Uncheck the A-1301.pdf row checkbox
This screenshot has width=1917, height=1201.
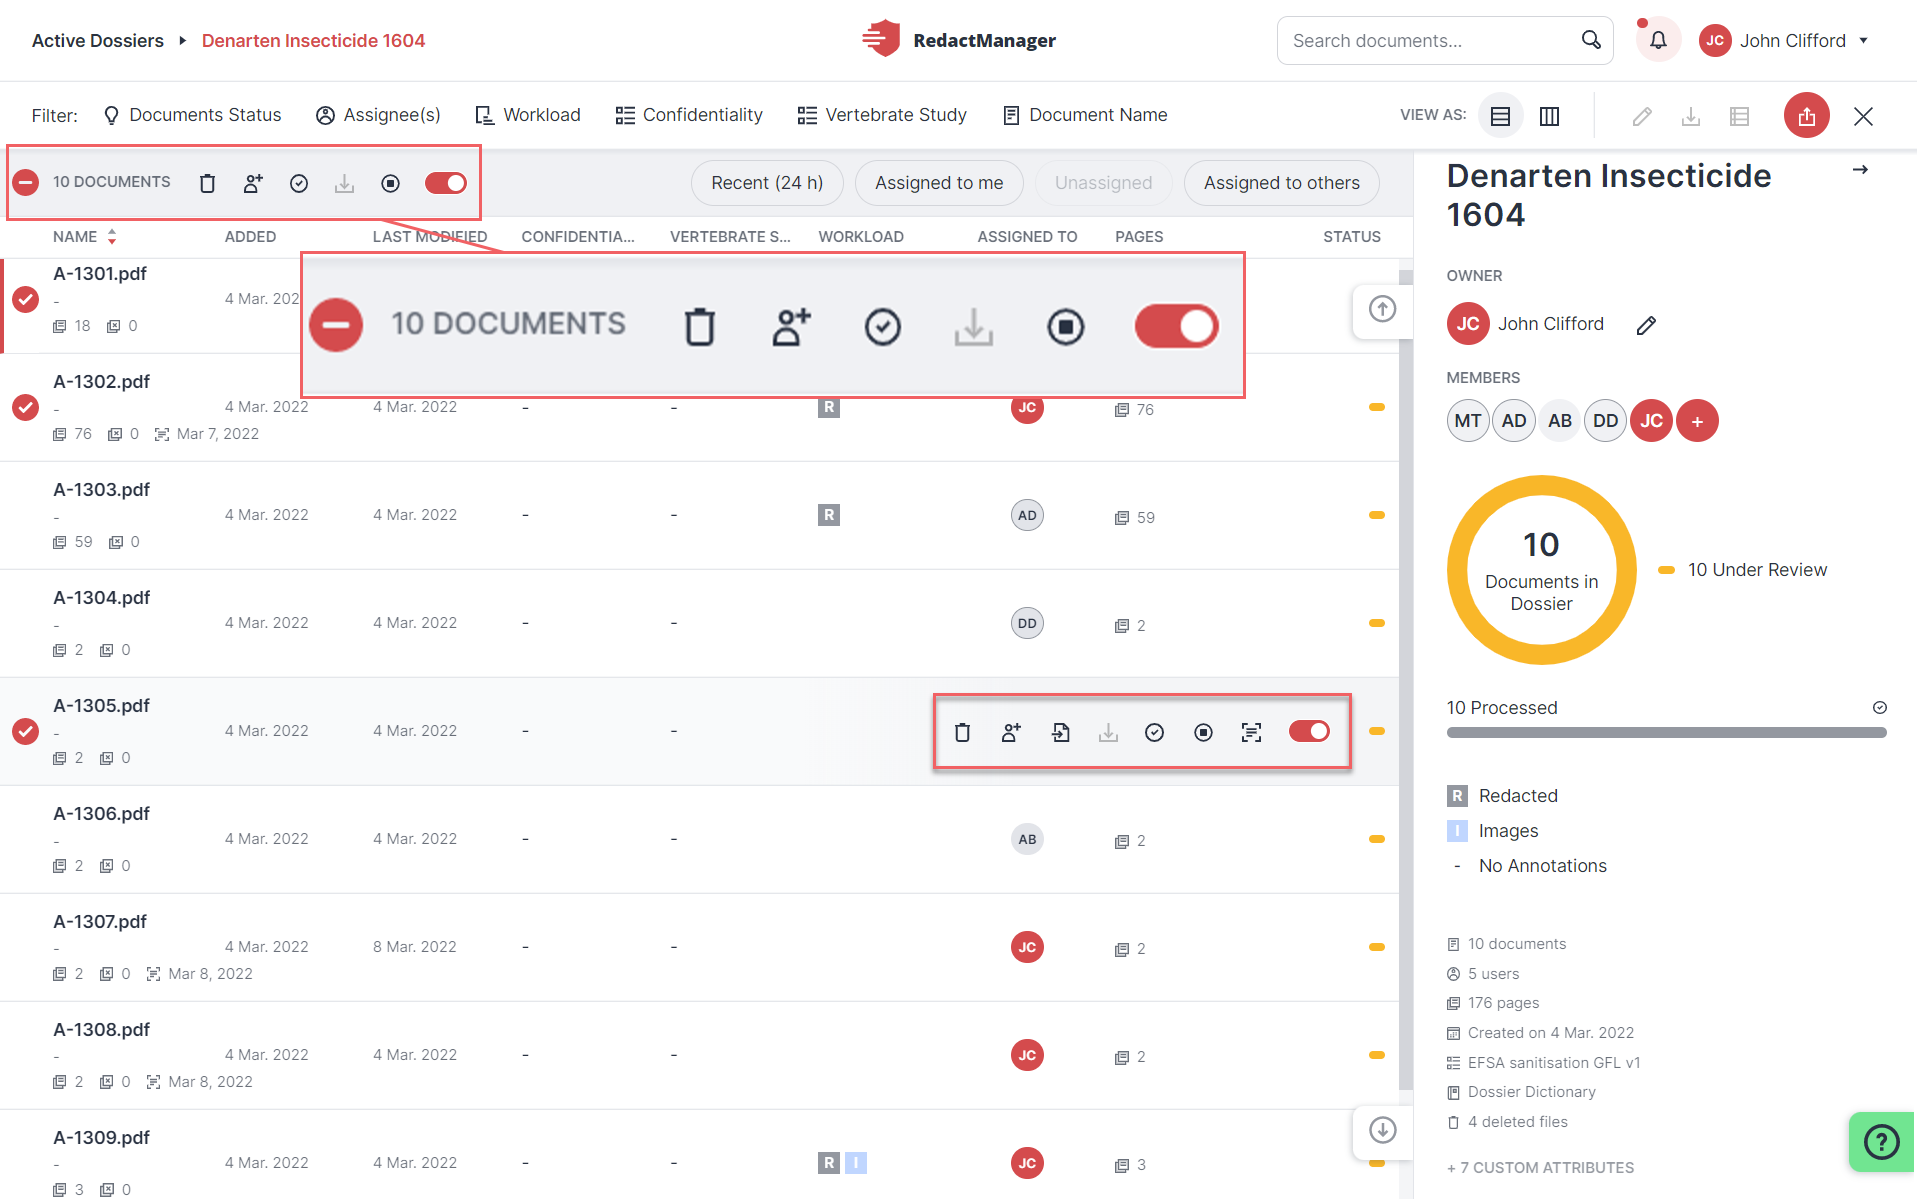pos(26,299)
